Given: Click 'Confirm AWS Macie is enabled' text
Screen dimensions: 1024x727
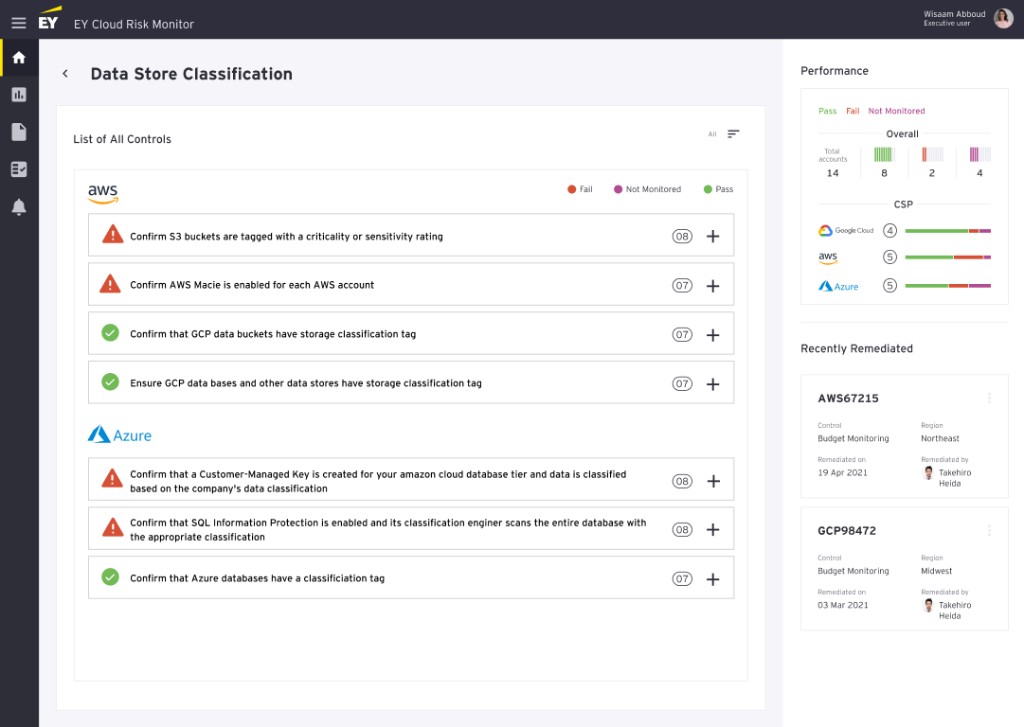Looking at the screenshot, I should [x=252, y=285].
